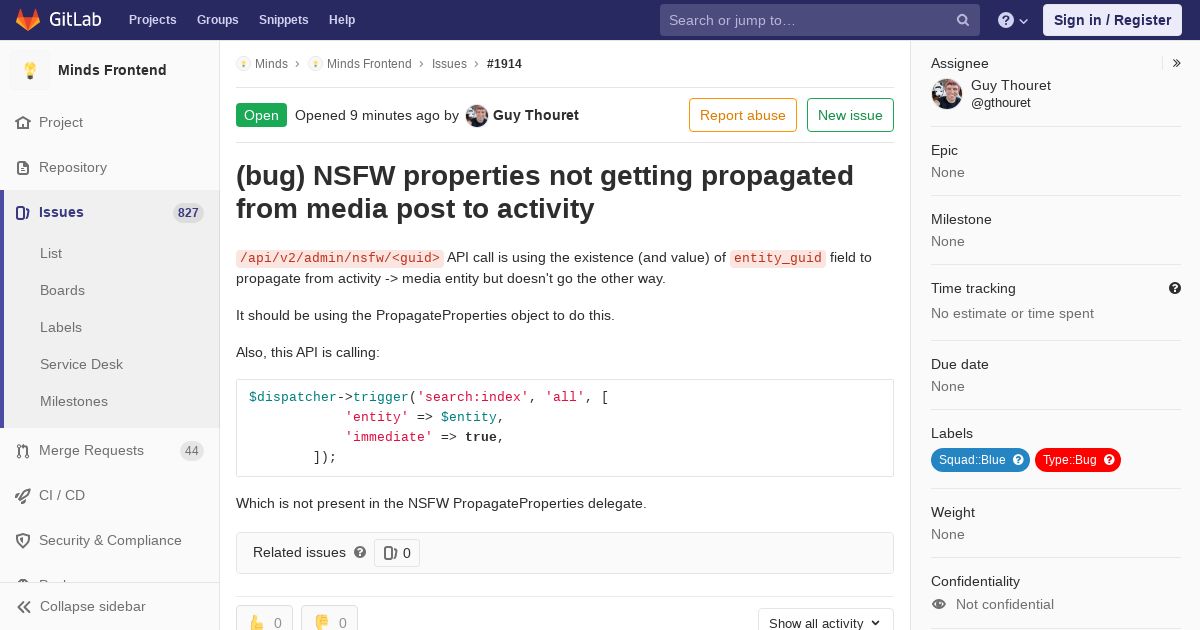Click the Project sidebar item
Image resolution: width=1200 pixels, height=630 pixels.
(x=110, y=122)
